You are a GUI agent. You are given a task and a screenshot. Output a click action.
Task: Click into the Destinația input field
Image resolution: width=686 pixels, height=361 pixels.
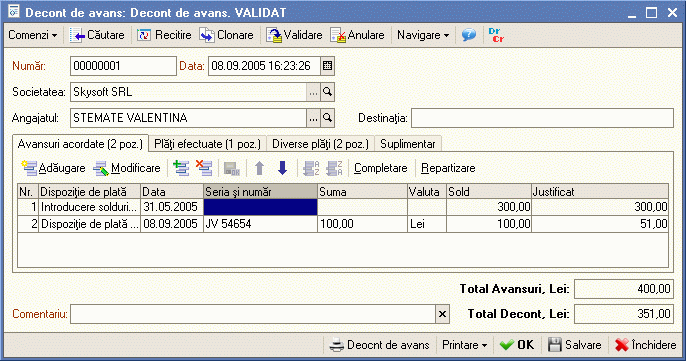tap(542, 118)
